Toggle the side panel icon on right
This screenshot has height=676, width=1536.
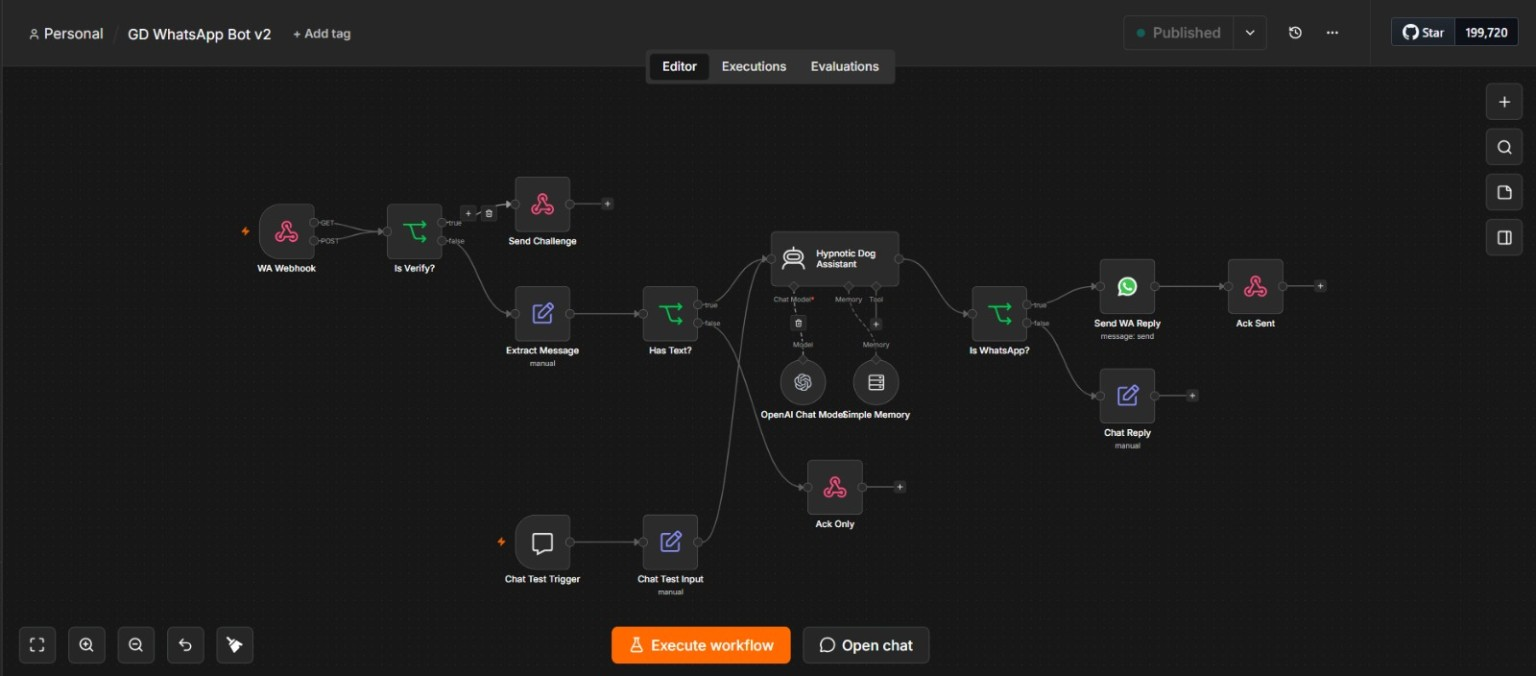[x=1504, y=237]
